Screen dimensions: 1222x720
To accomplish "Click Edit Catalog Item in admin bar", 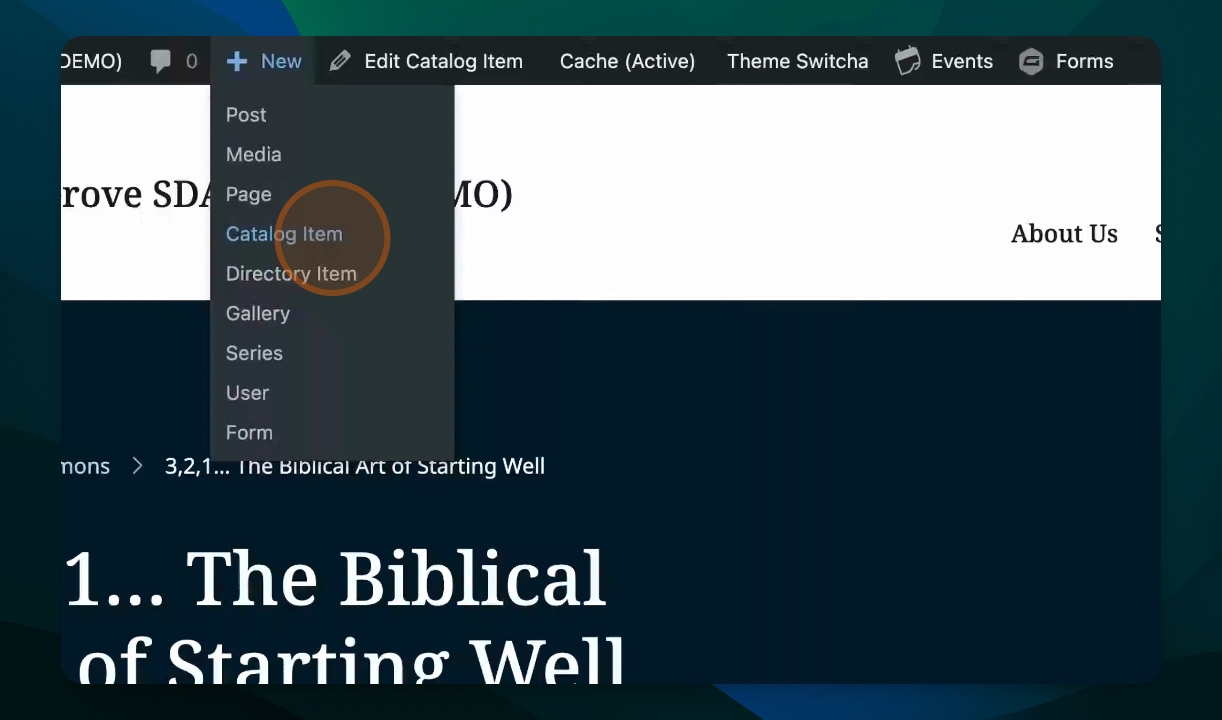I will click(x=443, y=61).
